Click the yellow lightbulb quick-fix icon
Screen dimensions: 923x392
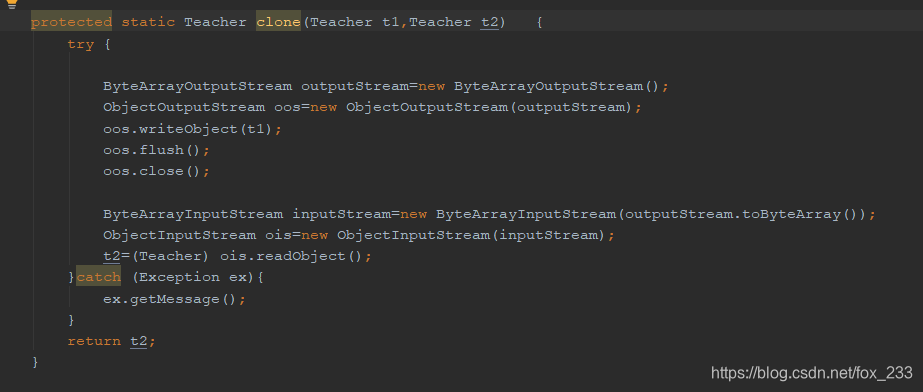pyautogui.click(x=11, y=4)
